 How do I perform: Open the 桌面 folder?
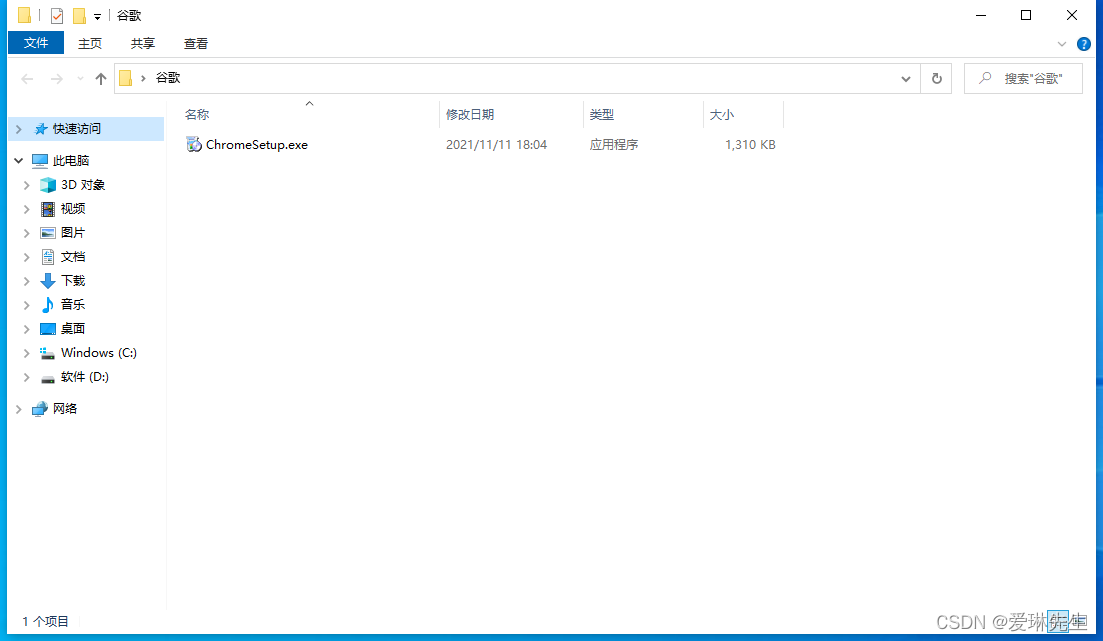coord(72,328)
